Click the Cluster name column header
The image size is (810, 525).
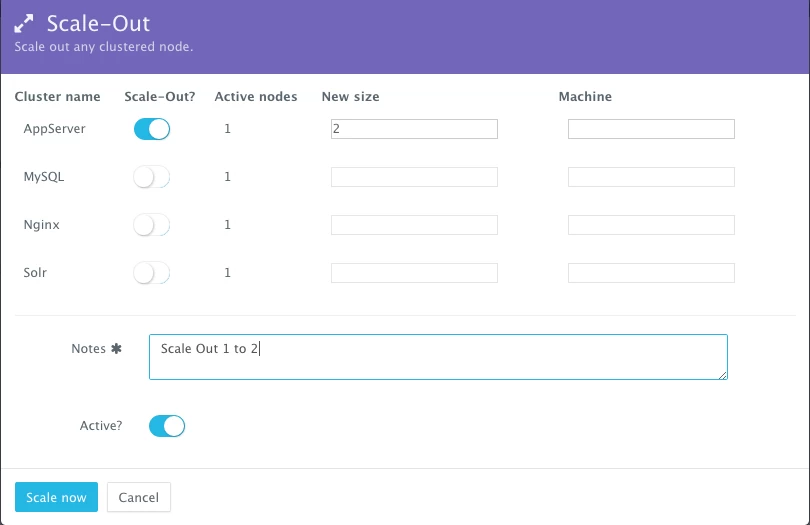point(57,97)
